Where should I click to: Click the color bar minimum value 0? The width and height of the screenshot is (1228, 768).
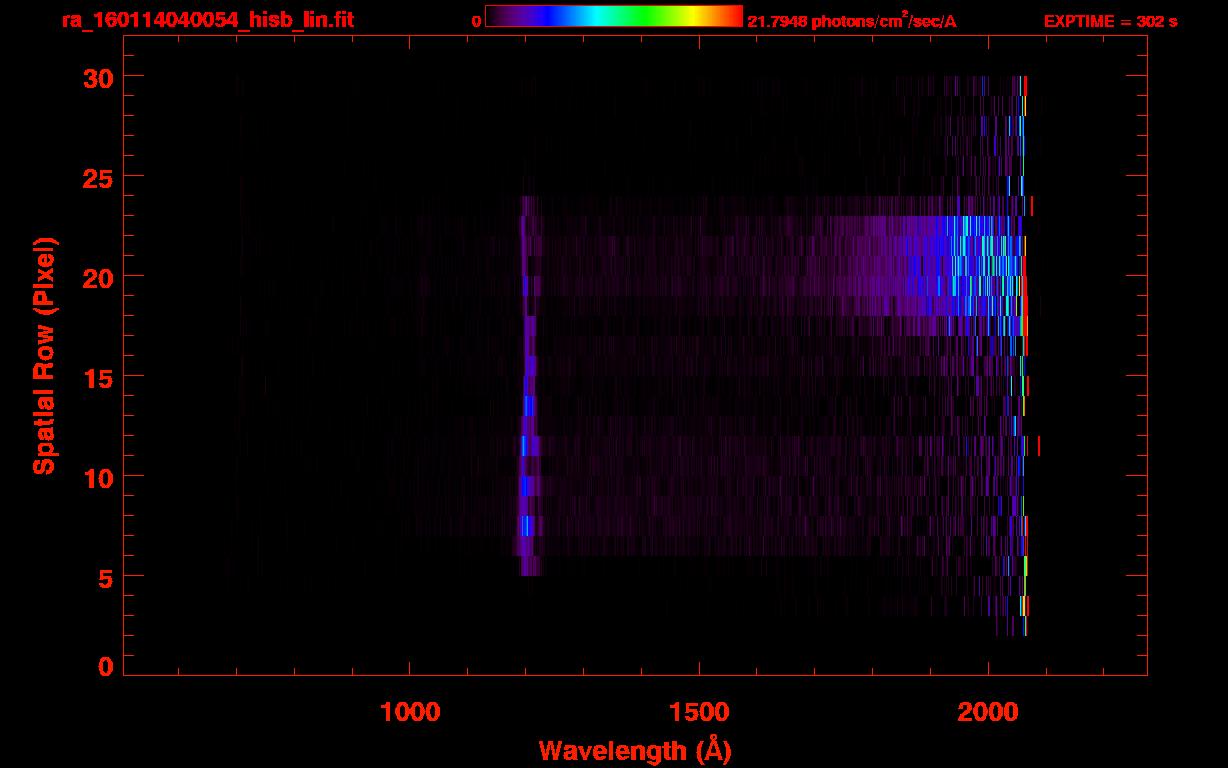click(477, 21)
